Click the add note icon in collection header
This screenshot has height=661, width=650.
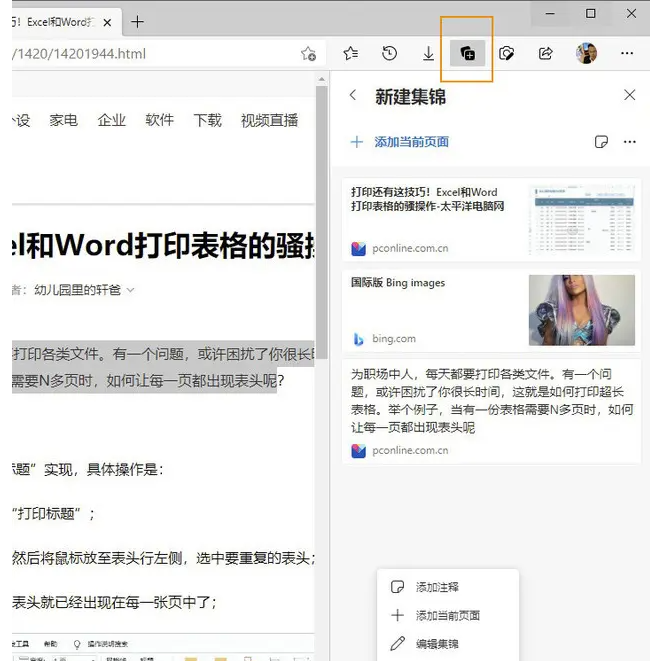click(601, 142)
